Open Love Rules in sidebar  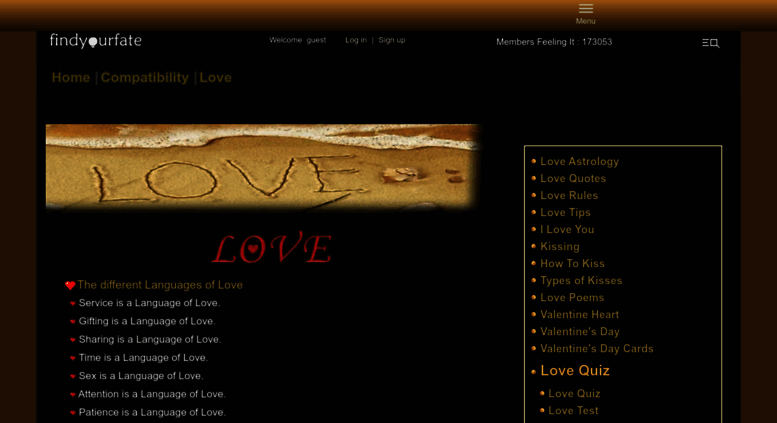click(x=569, y=195)
